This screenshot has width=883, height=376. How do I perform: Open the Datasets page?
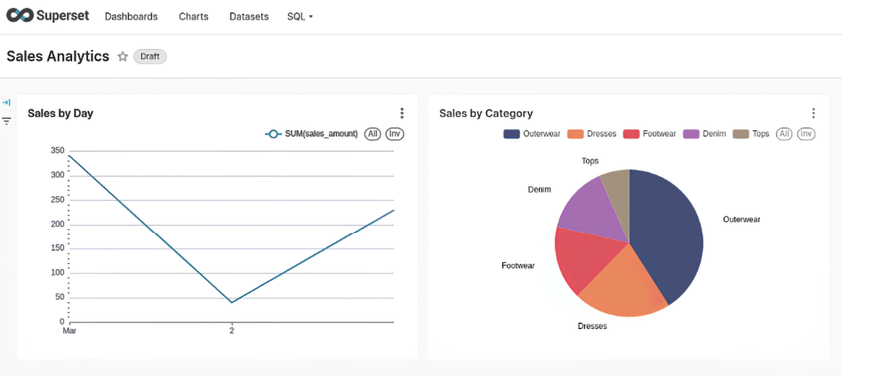point(249,16)
